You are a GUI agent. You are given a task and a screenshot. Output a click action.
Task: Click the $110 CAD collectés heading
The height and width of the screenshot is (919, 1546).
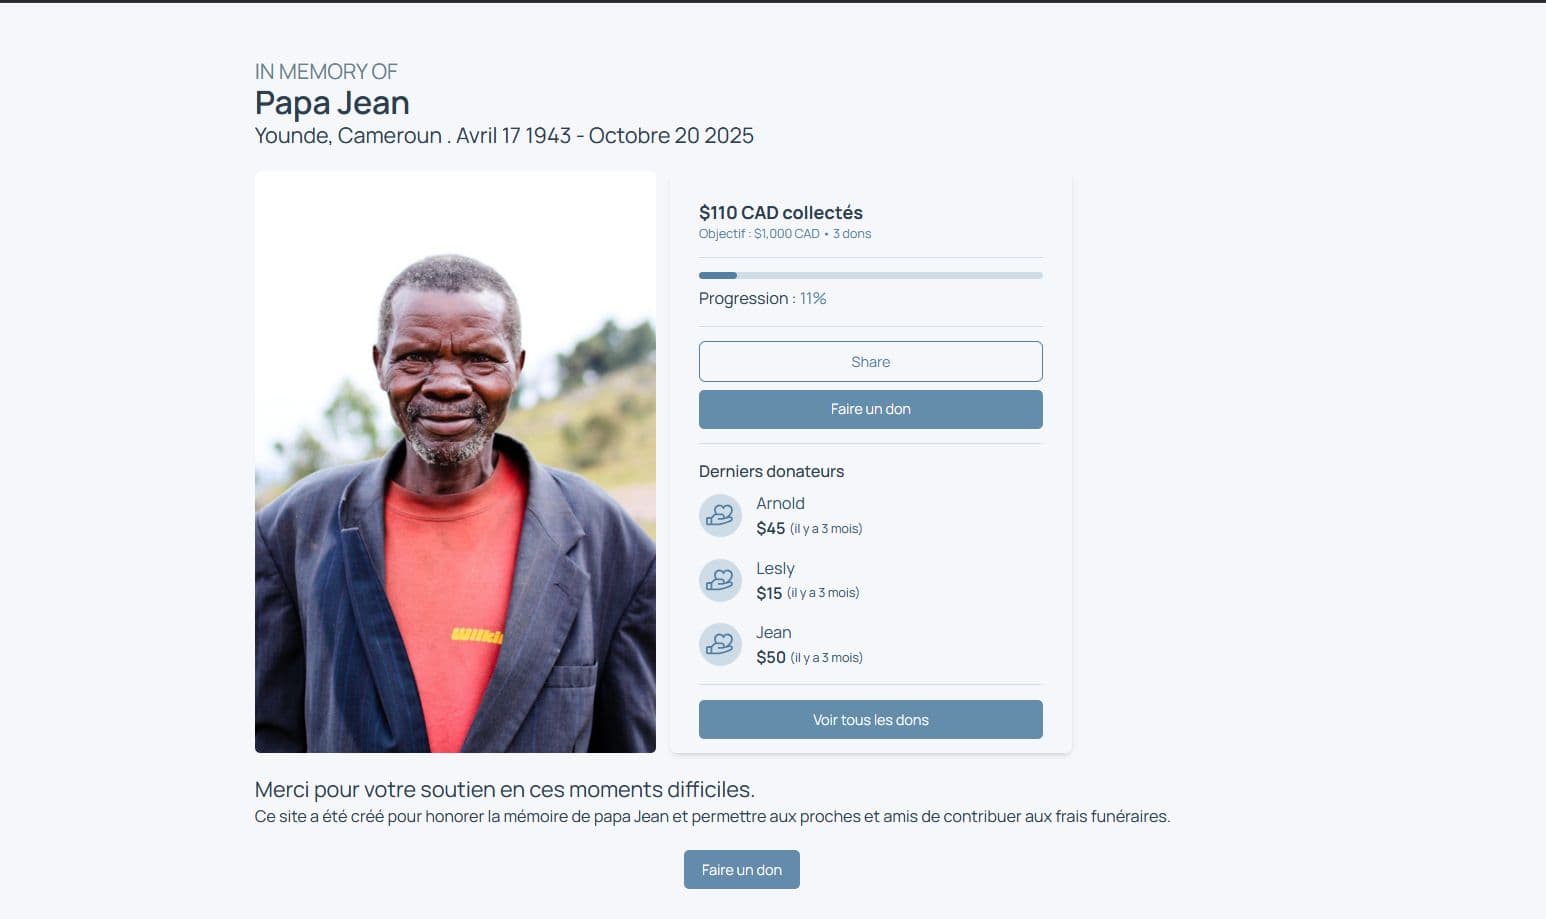pyautogui.click(x=780, y=212)
